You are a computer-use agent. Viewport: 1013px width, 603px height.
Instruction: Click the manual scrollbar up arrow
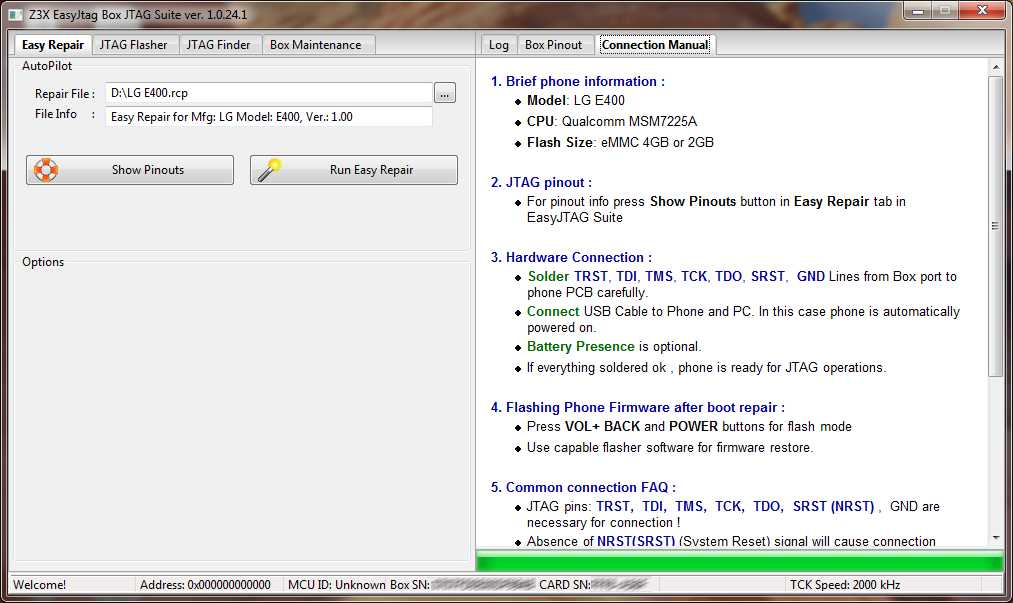click(996, 67)
